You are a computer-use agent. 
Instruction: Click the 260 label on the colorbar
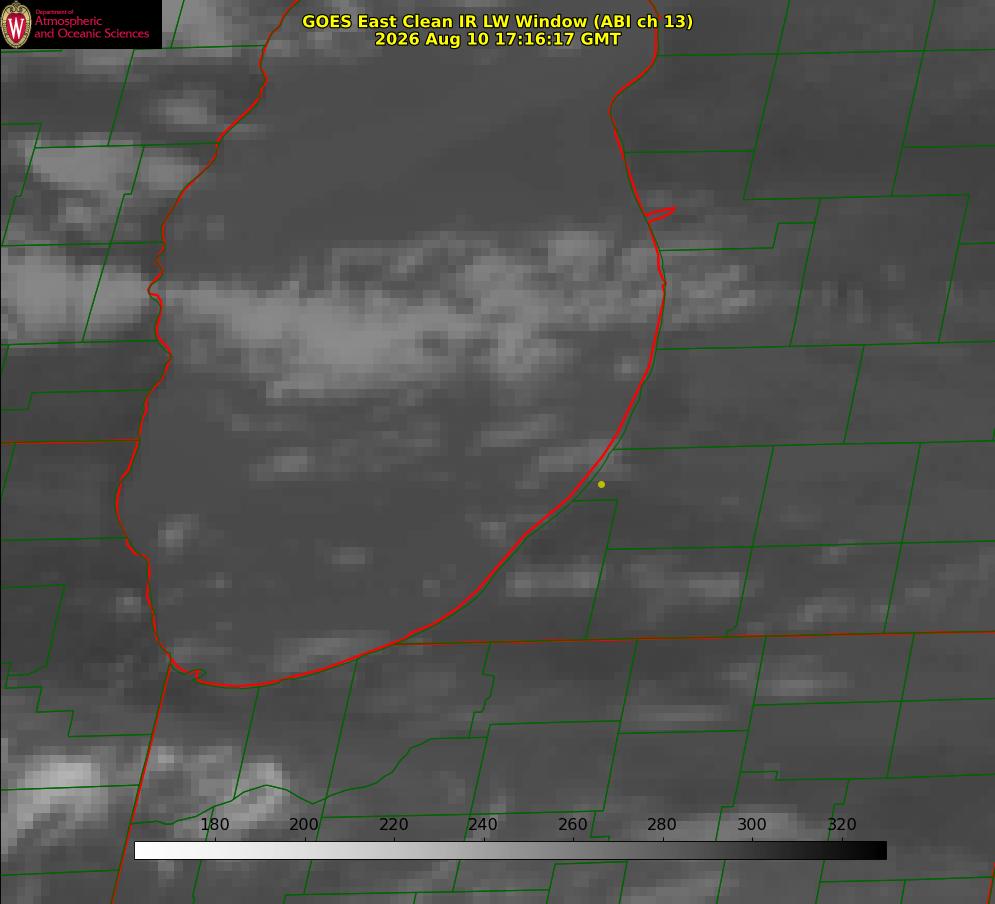[572, 824]
